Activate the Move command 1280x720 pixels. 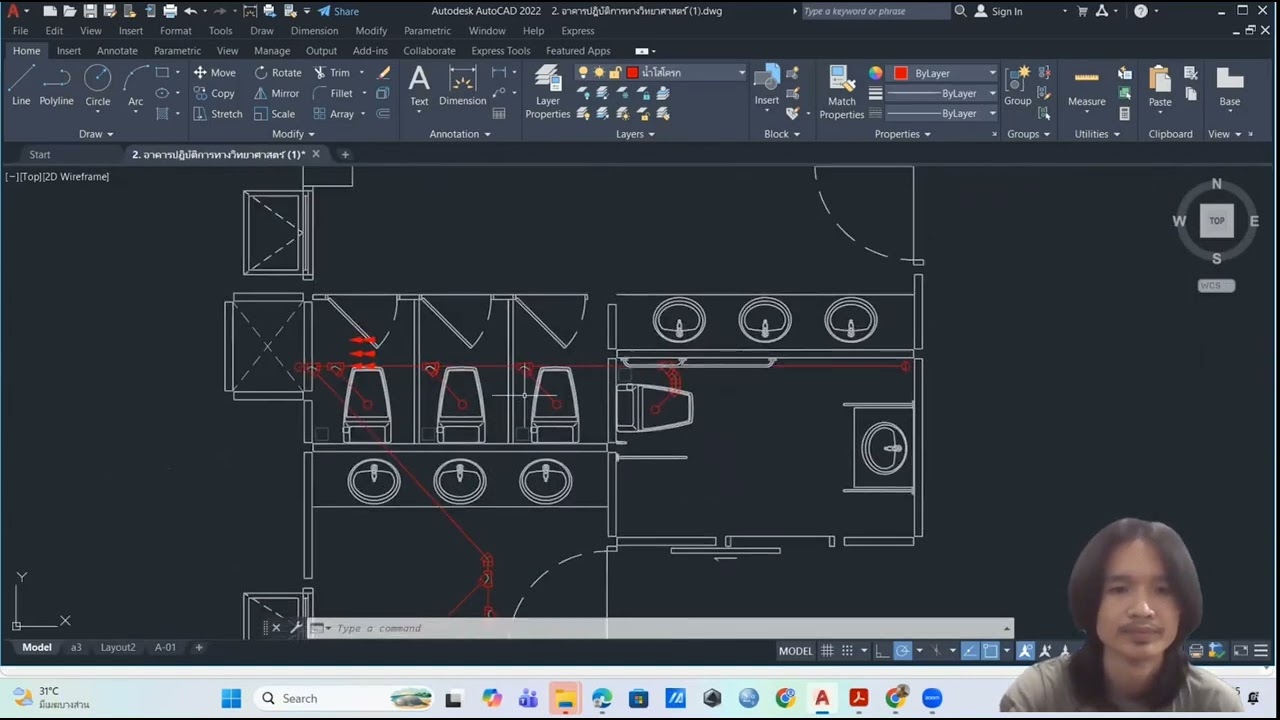click(x=214, y=72)
